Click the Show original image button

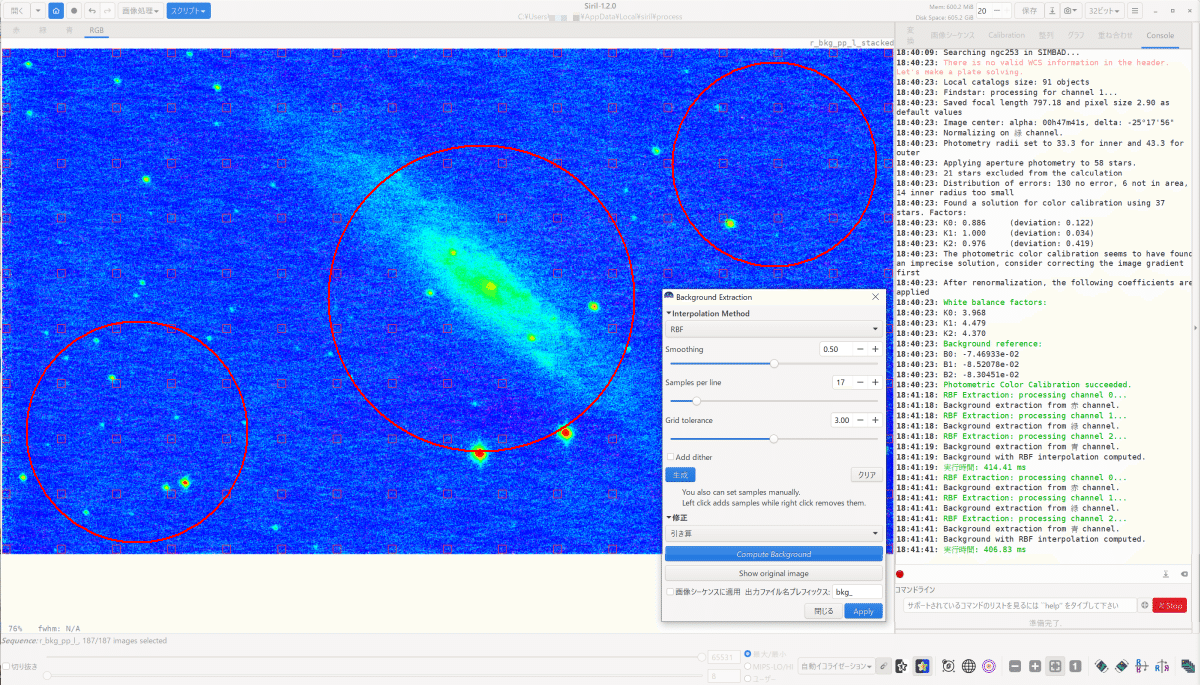tap(774, 573)
